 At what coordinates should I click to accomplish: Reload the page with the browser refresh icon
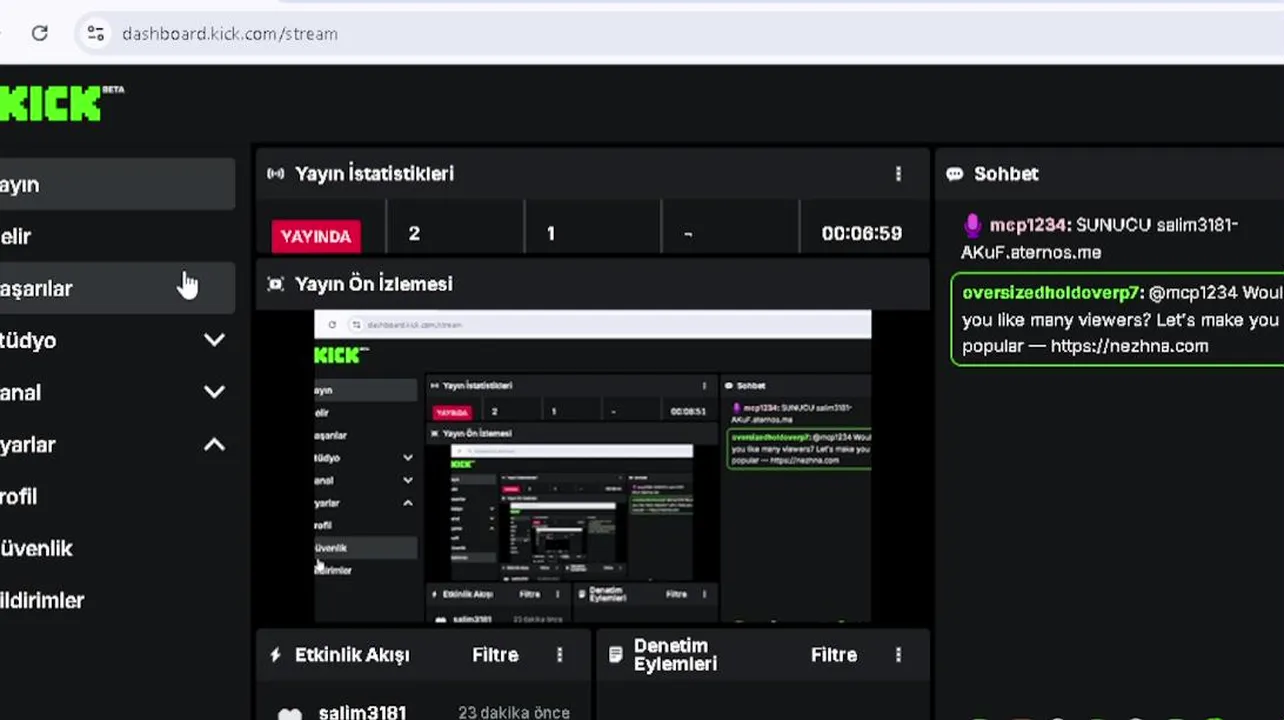[x=40, y=33]
